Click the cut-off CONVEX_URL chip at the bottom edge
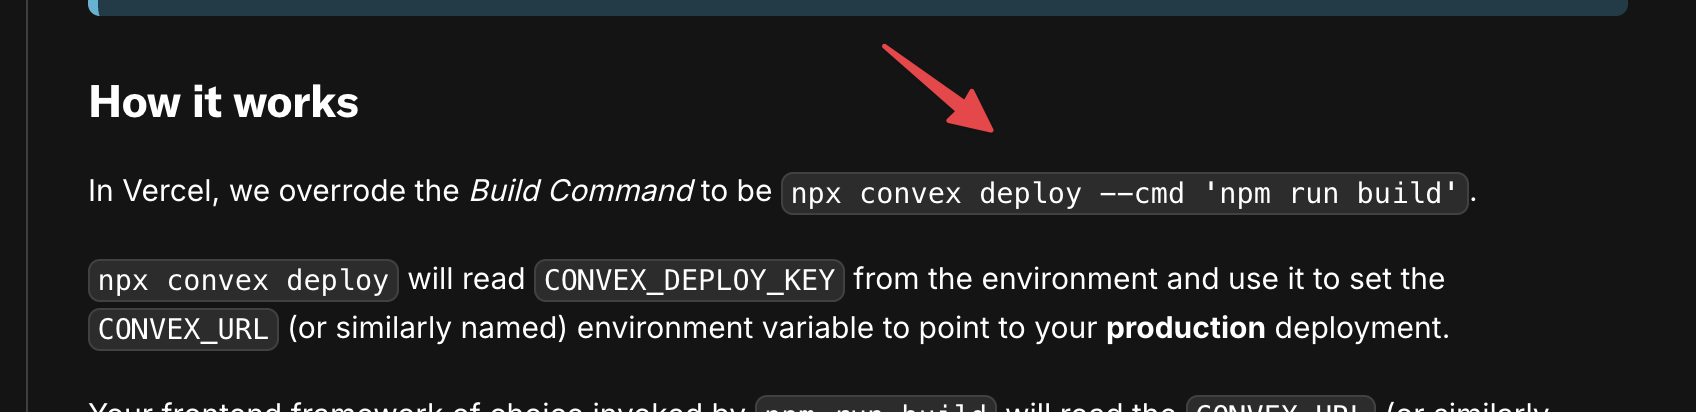The image size is (1696, 412). coord(1280,404)
